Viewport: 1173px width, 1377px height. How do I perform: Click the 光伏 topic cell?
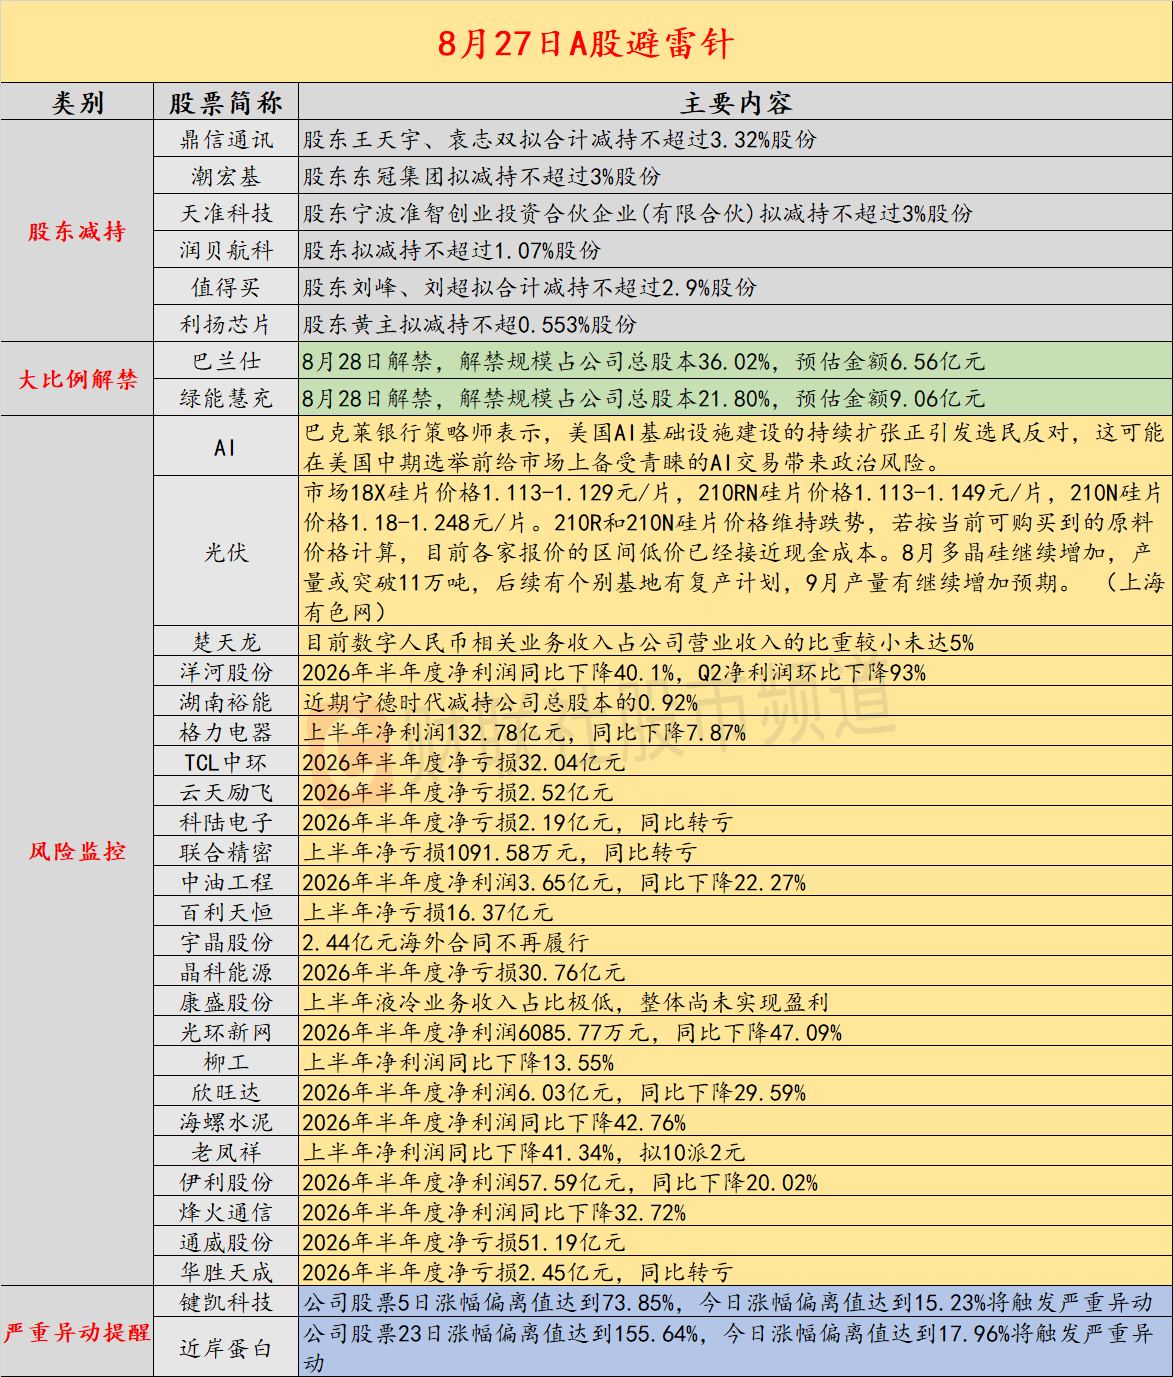tap(226, 552)
